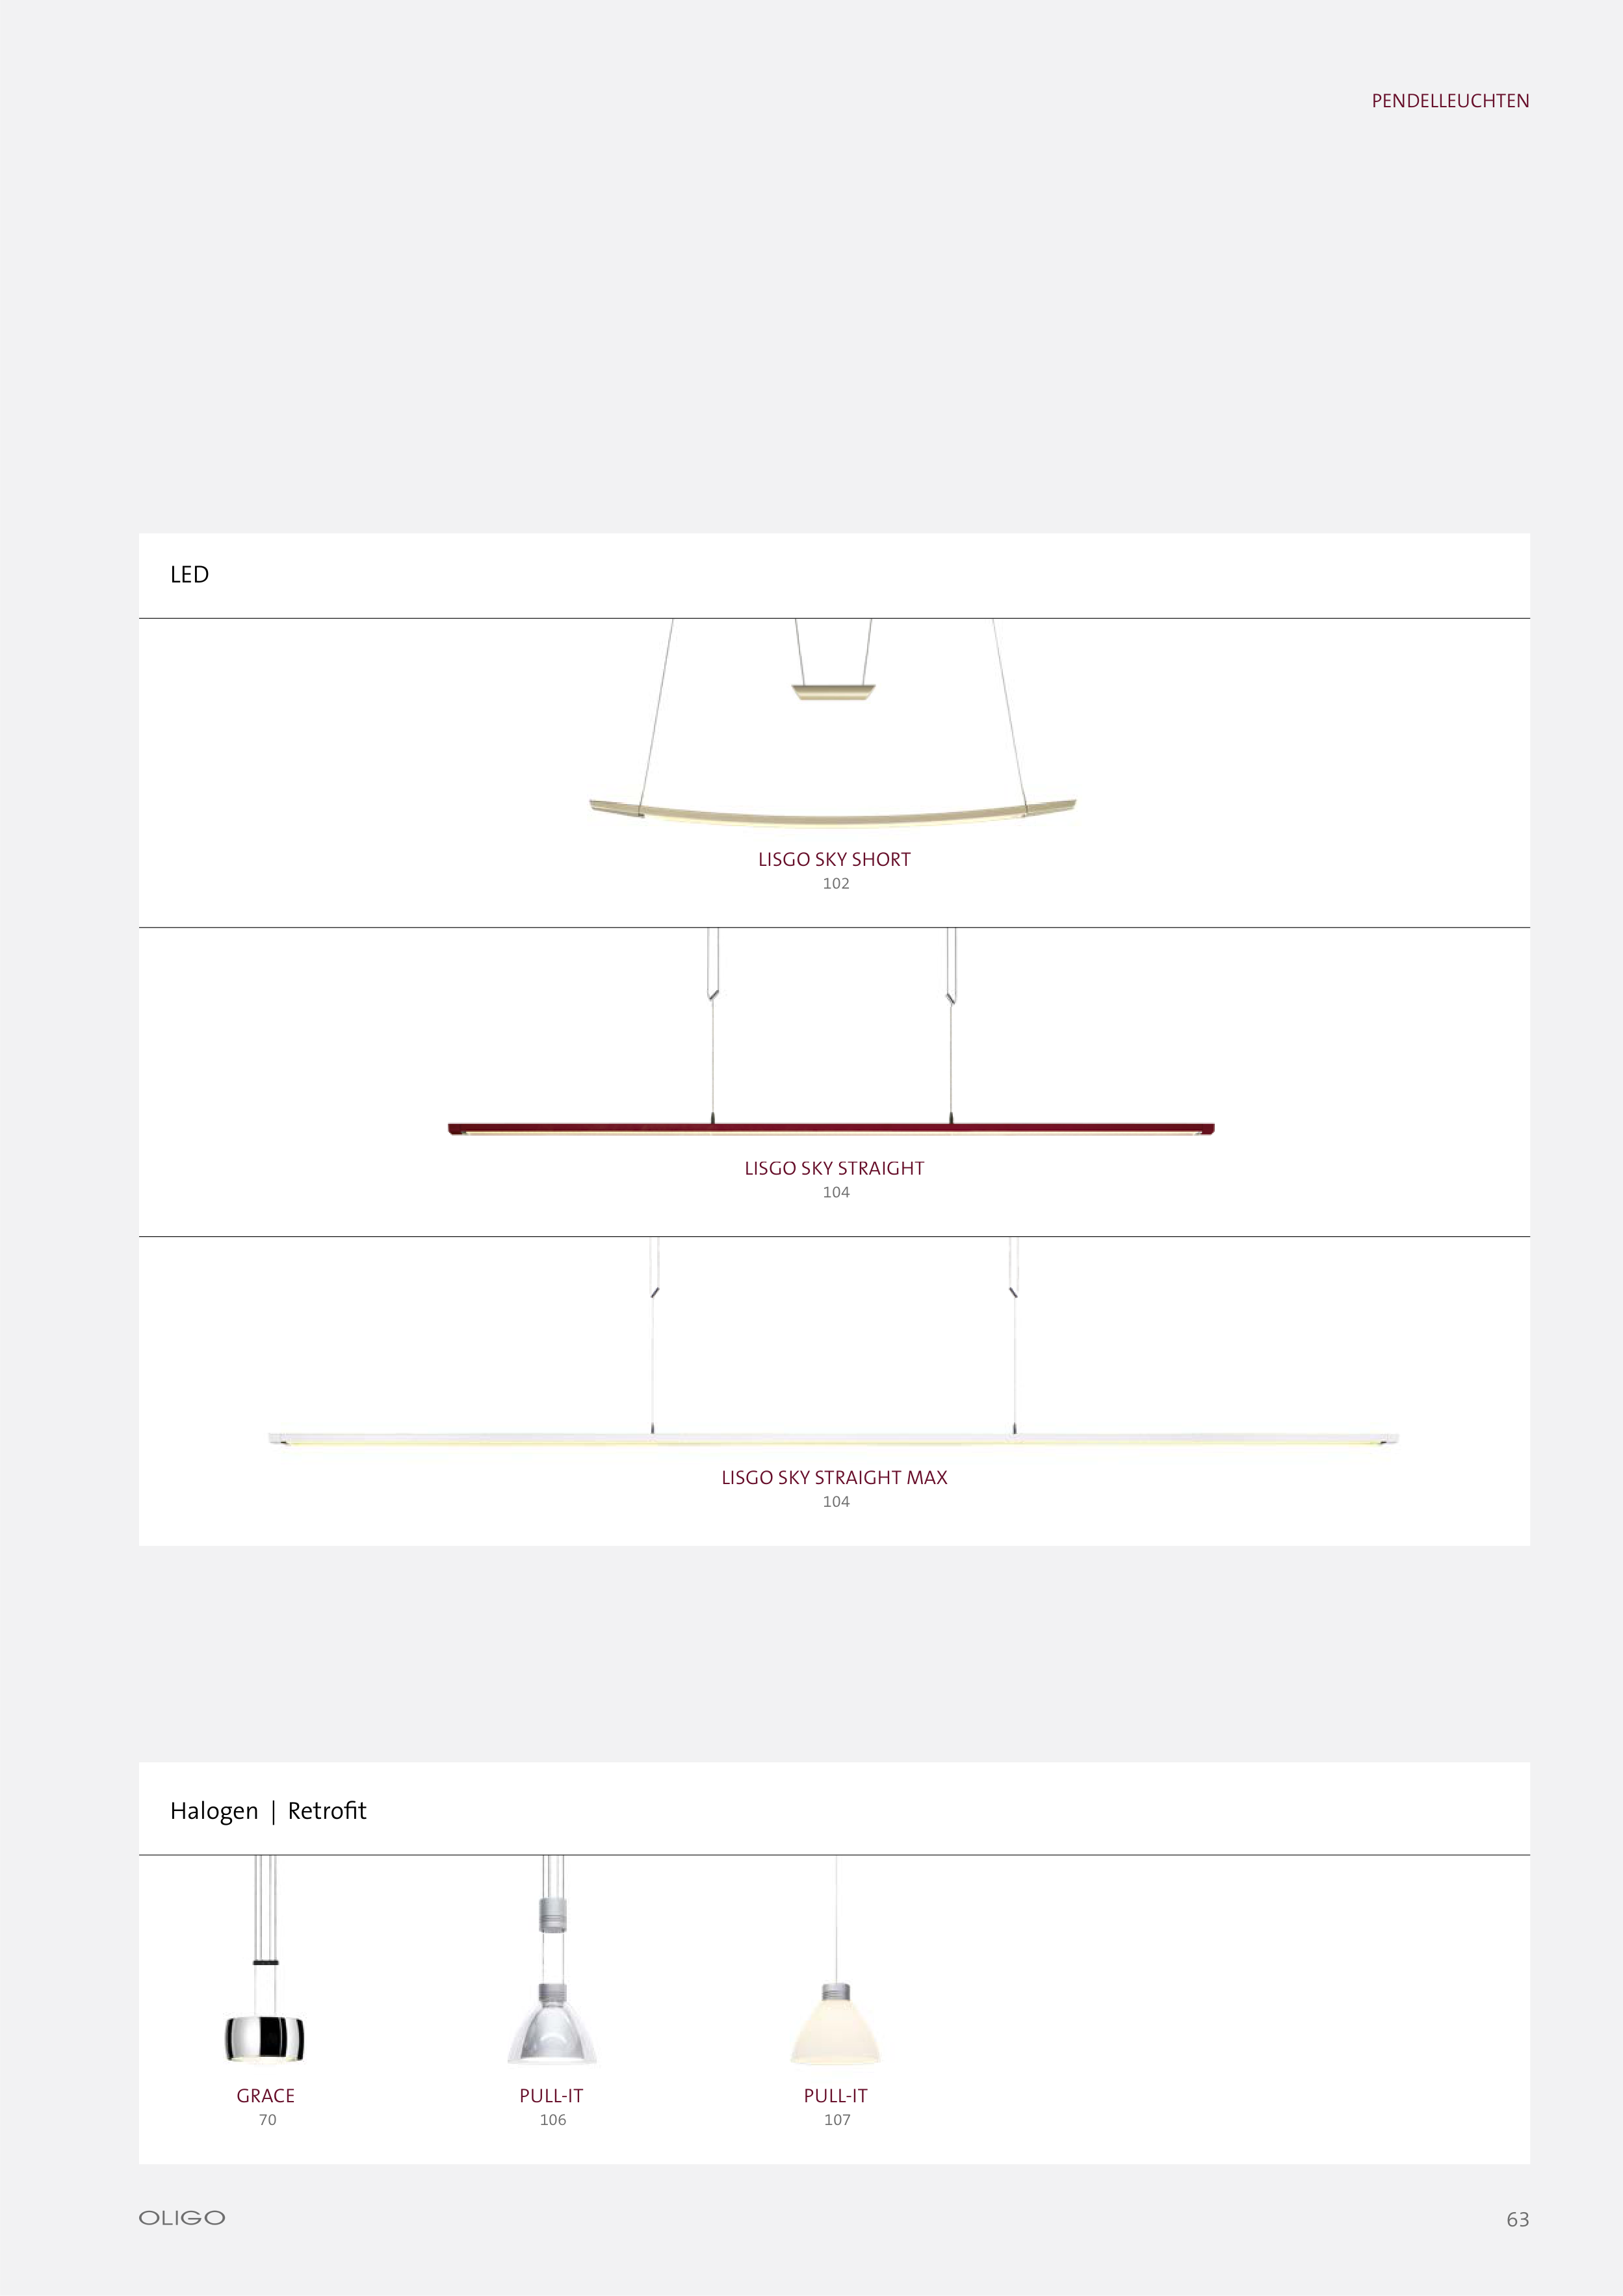Open the LISGO SKY SHORT product label

pyautogui.click(x=834, y=860)
